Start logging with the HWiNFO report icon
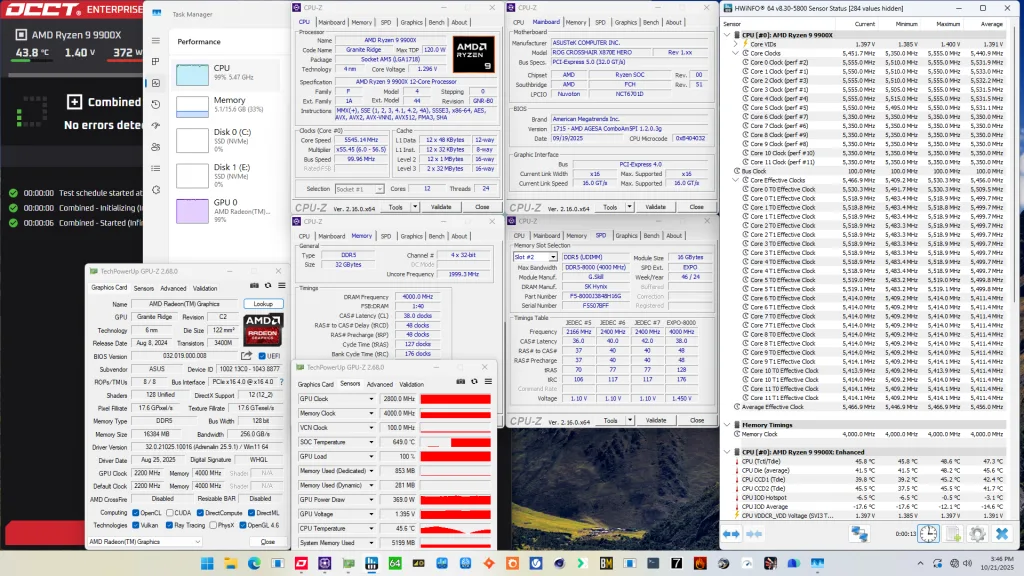Screen dimensions: 1024x576 pos(953,533)
